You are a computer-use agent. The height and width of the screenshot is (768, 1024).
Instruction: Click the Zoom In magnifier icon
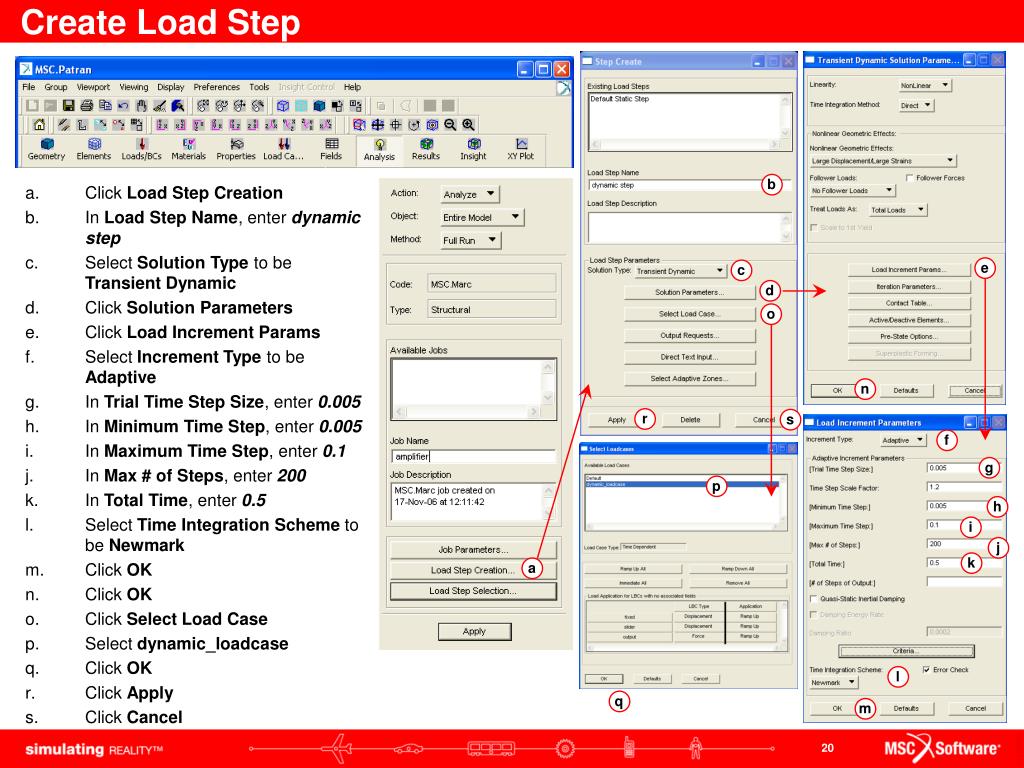pyautogui.click(x=468, y=124)
